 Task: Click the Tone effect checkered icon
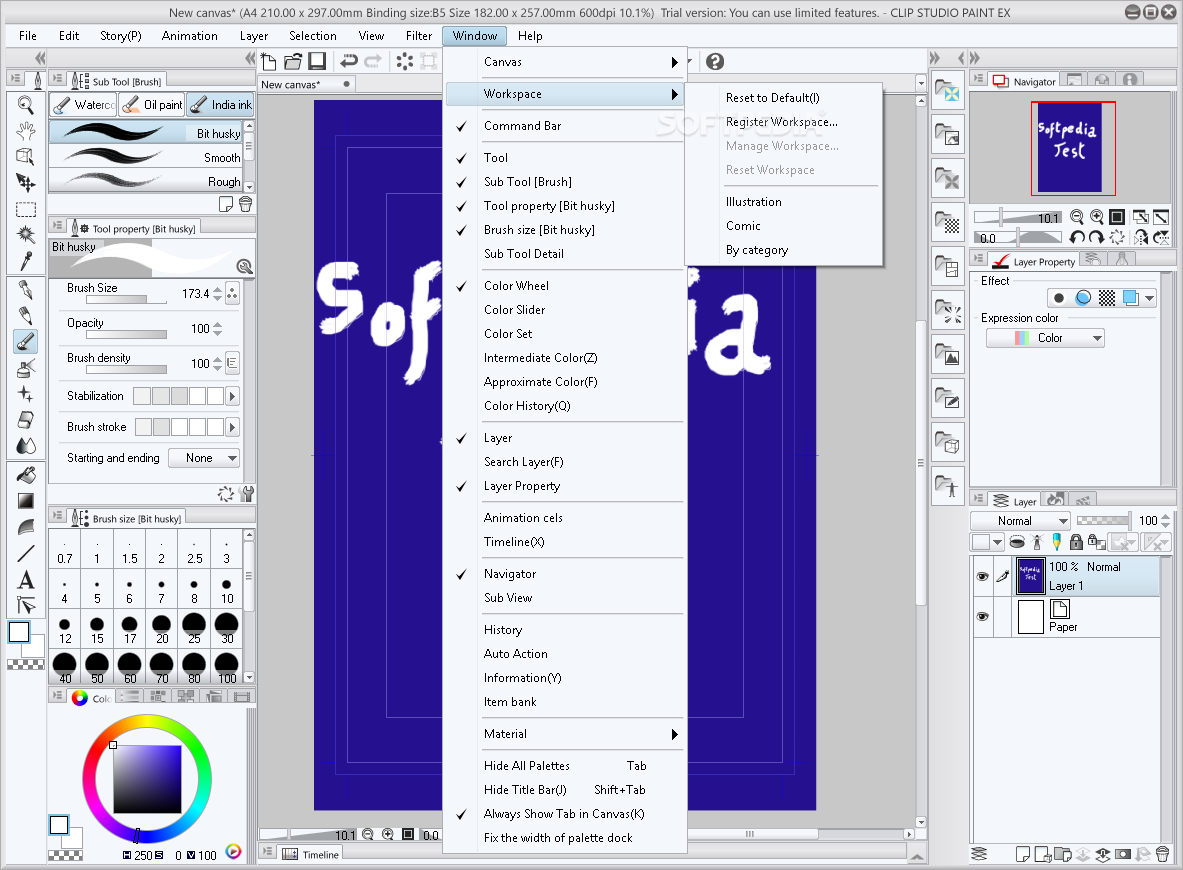click(1107, 298)
